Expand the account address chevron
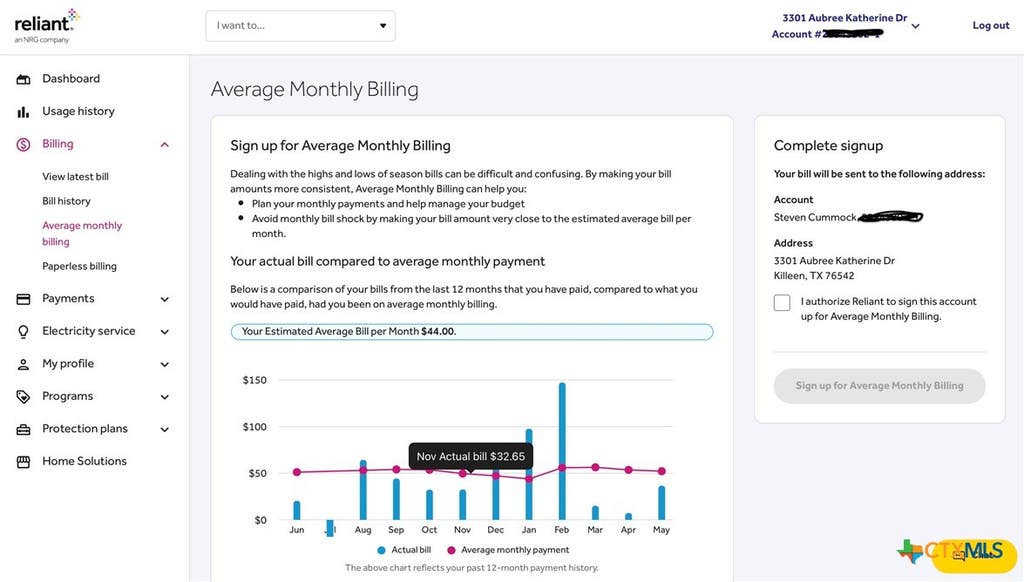This screenshot has height=582, width=1024. click(916, 27)
